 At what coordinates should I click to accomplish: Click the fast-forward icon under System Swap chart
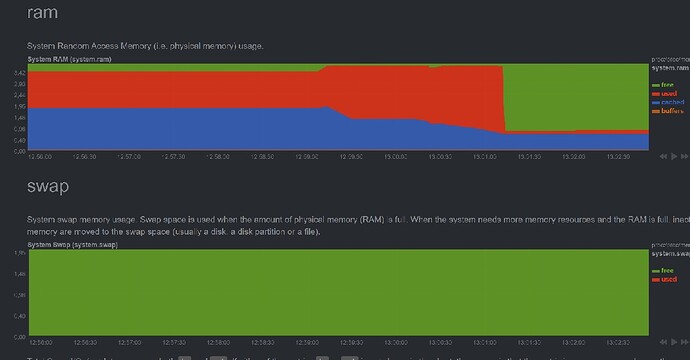(684, 342)
